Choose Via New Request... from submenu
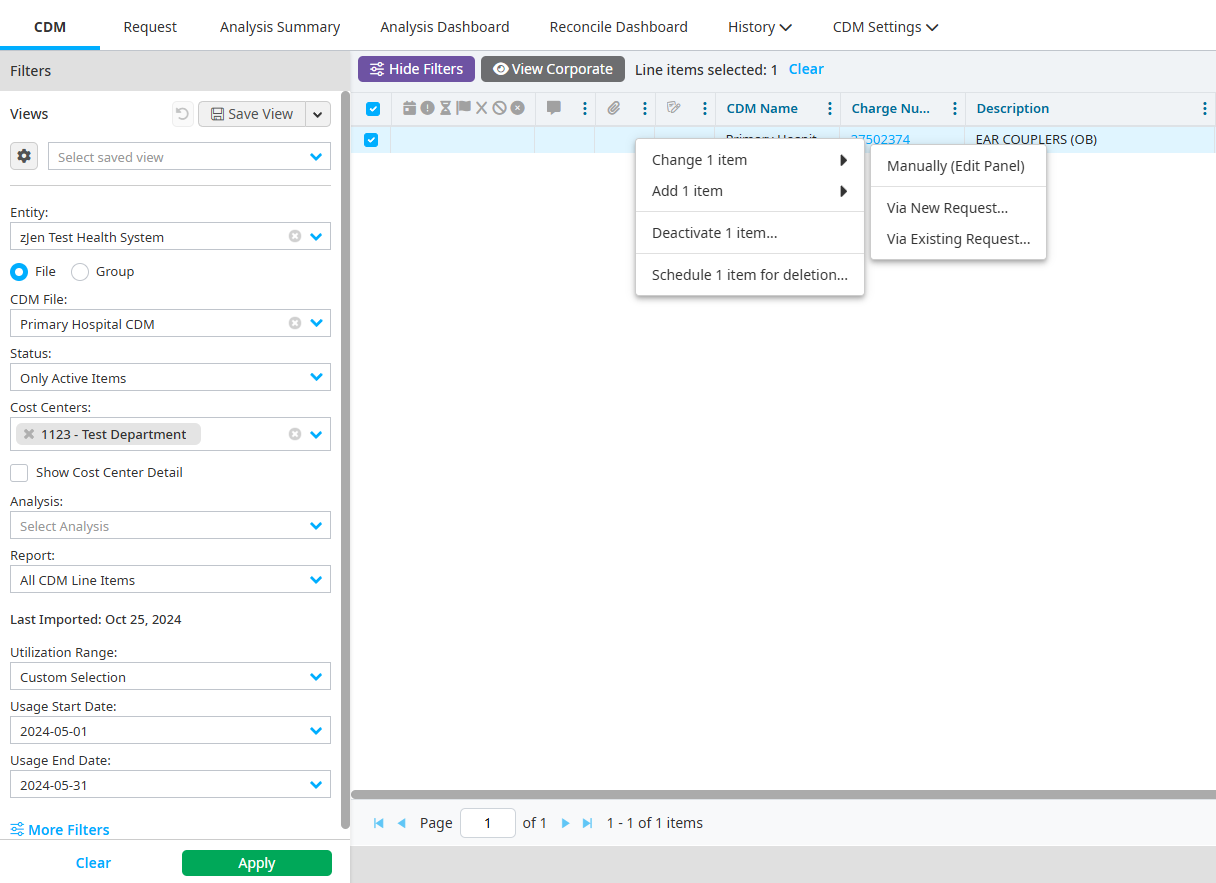Screen dimensions: 1216x883 pyautogui.click(x=947, y=208)
